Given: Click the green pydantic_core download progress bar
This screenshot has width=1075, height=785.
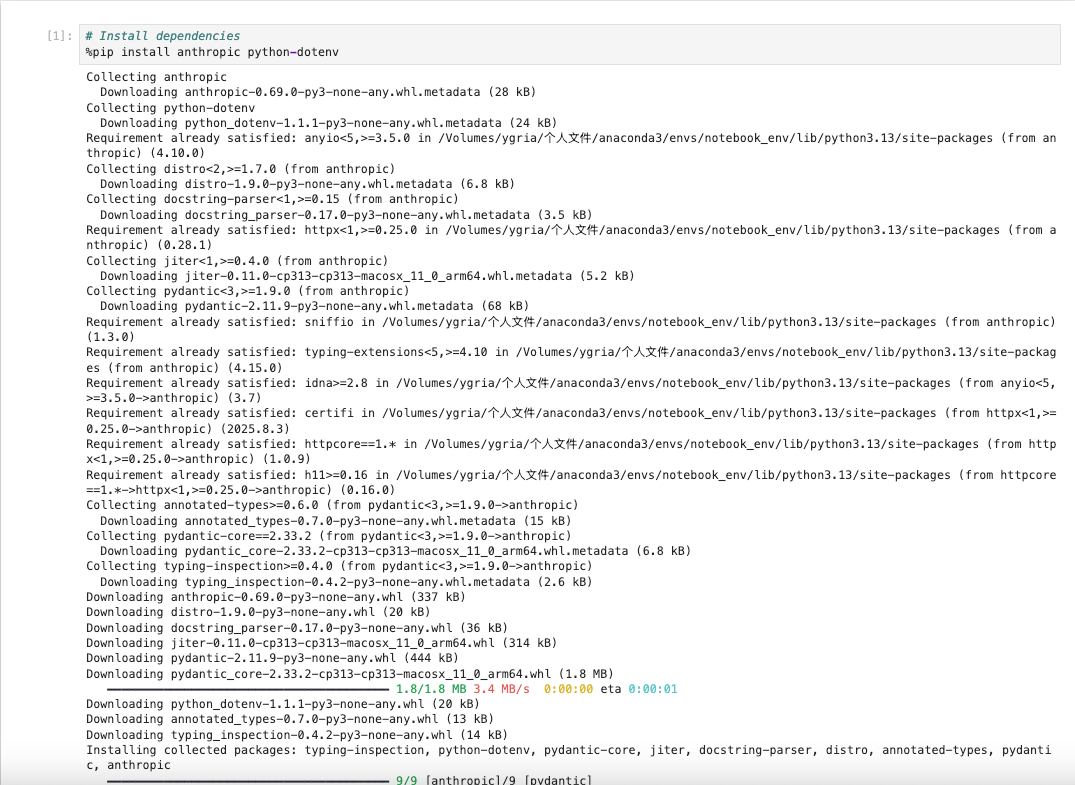Looking at the screenshot, I should [x=247, y=689].
